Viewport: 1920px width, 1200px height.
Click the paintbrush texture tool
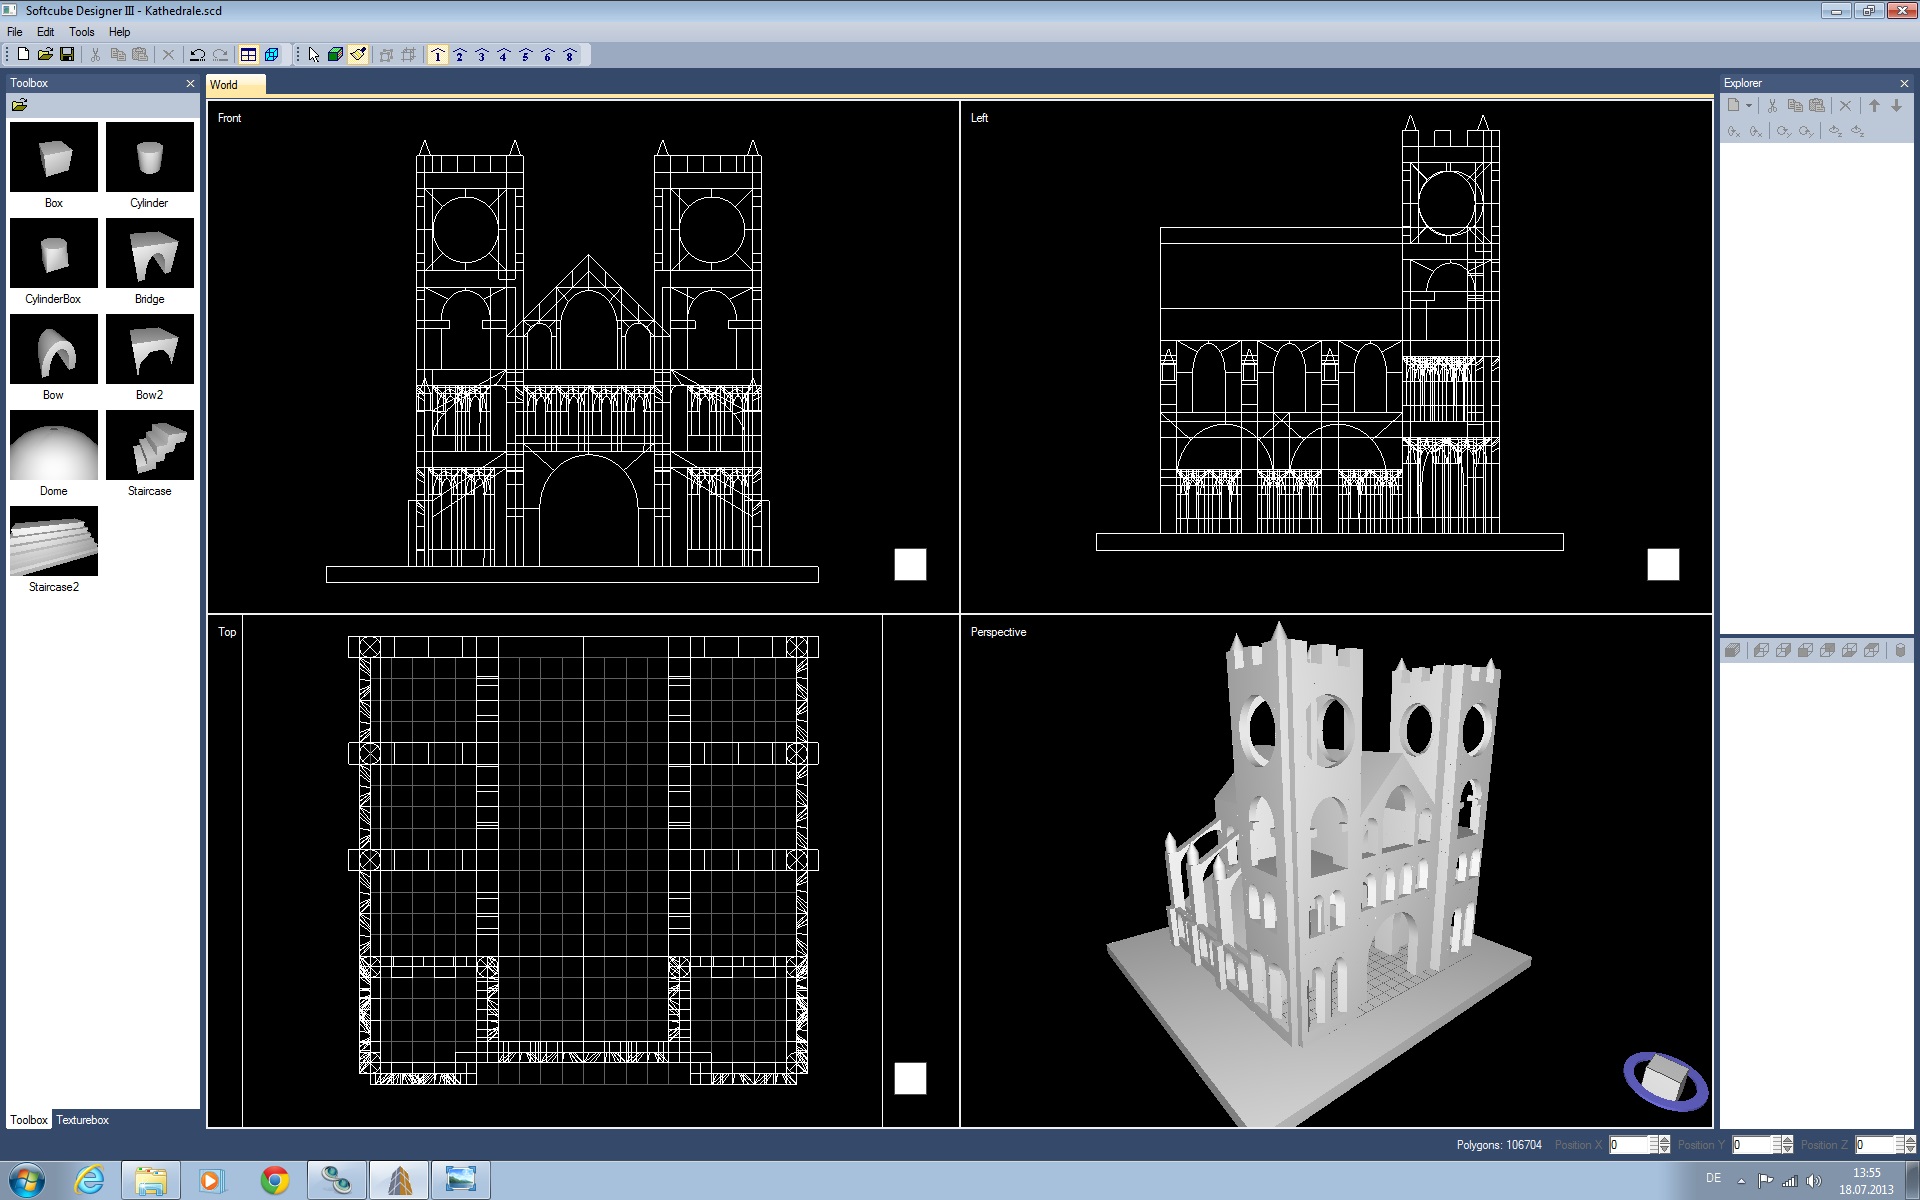(358, 55)
